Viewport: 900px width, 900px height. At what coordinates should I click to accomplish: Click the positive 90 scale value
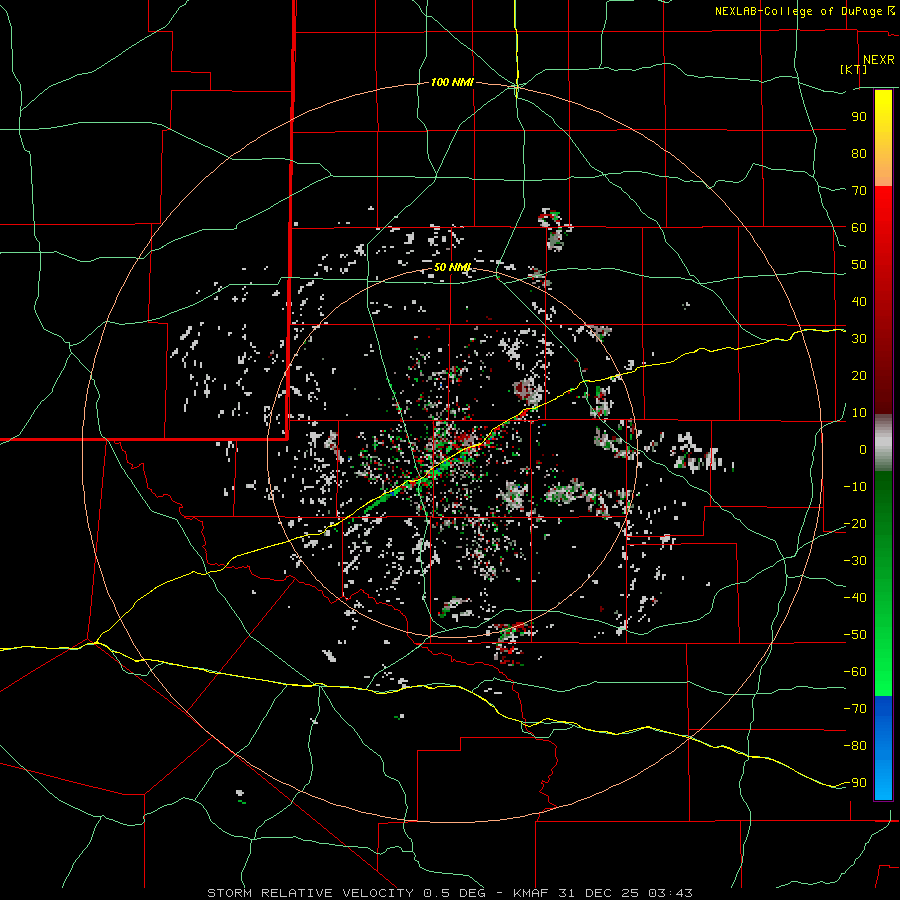click(x=859, y=117)
